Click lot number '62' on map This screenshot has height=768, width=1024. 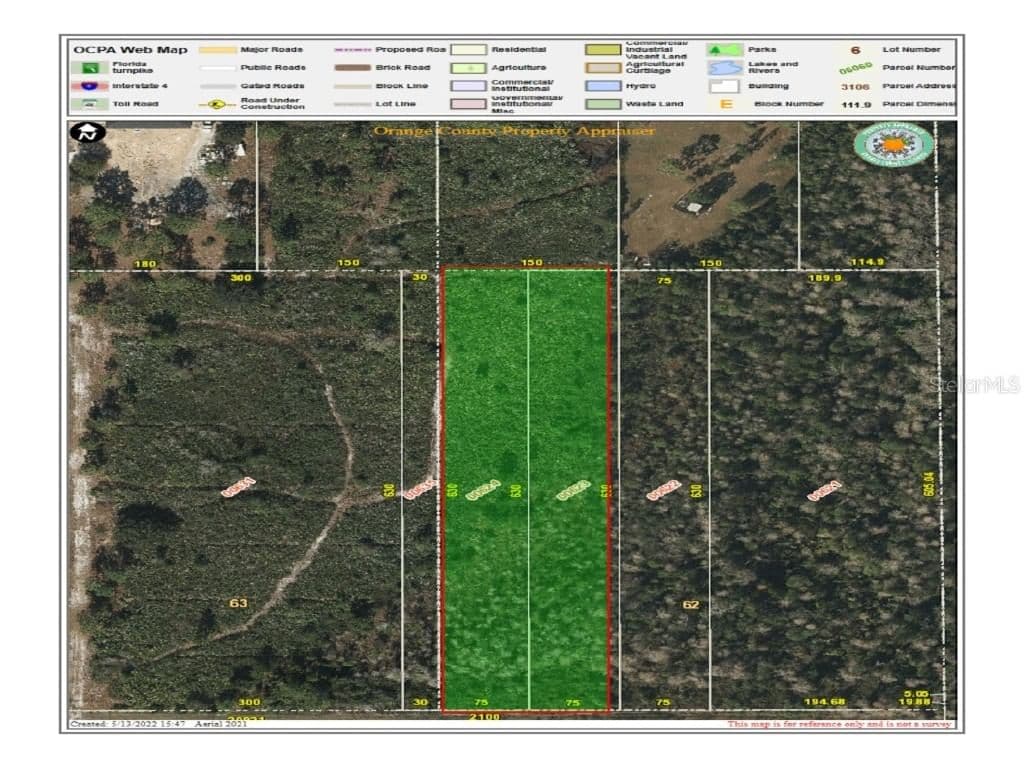tap(691, 605)
